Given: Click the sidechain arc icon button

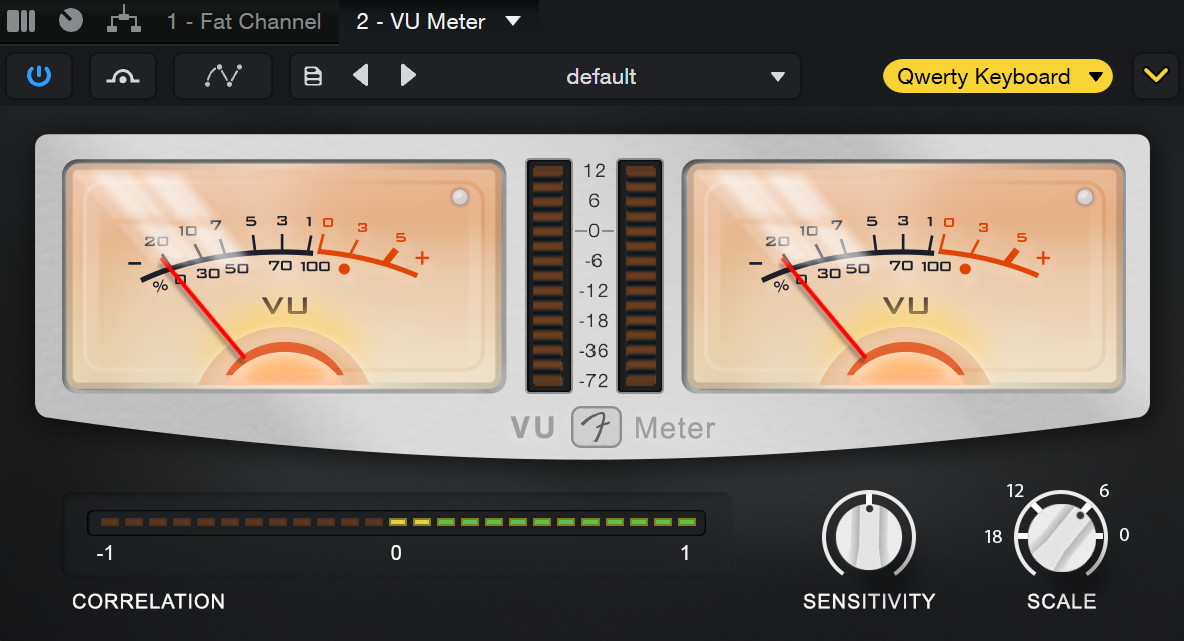Looking at the screenshot, I should click(123, 76).
